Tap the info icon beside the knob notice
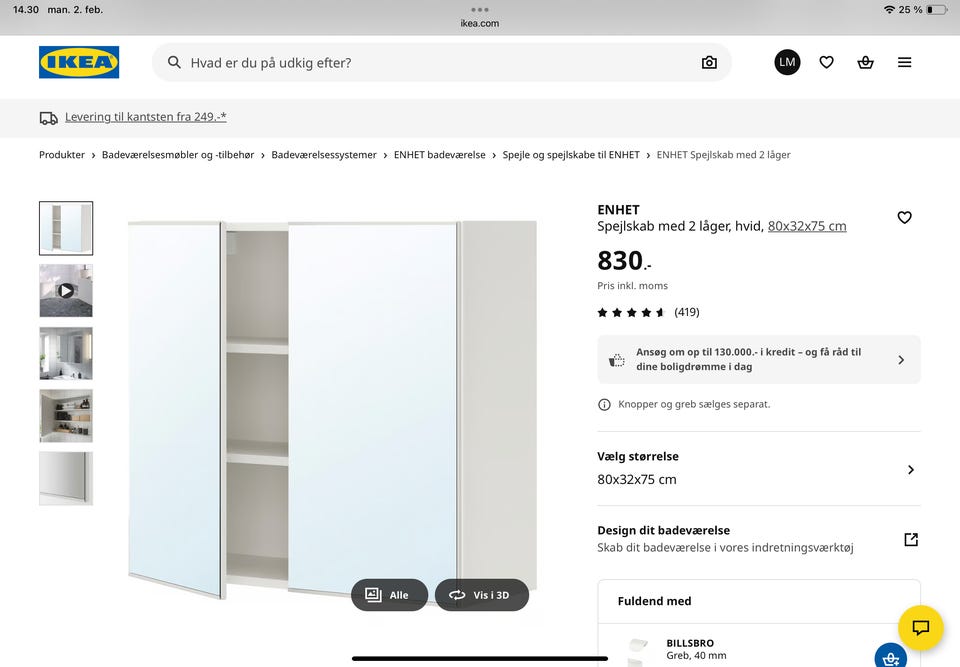960x667 pixels. pos(604,404)
